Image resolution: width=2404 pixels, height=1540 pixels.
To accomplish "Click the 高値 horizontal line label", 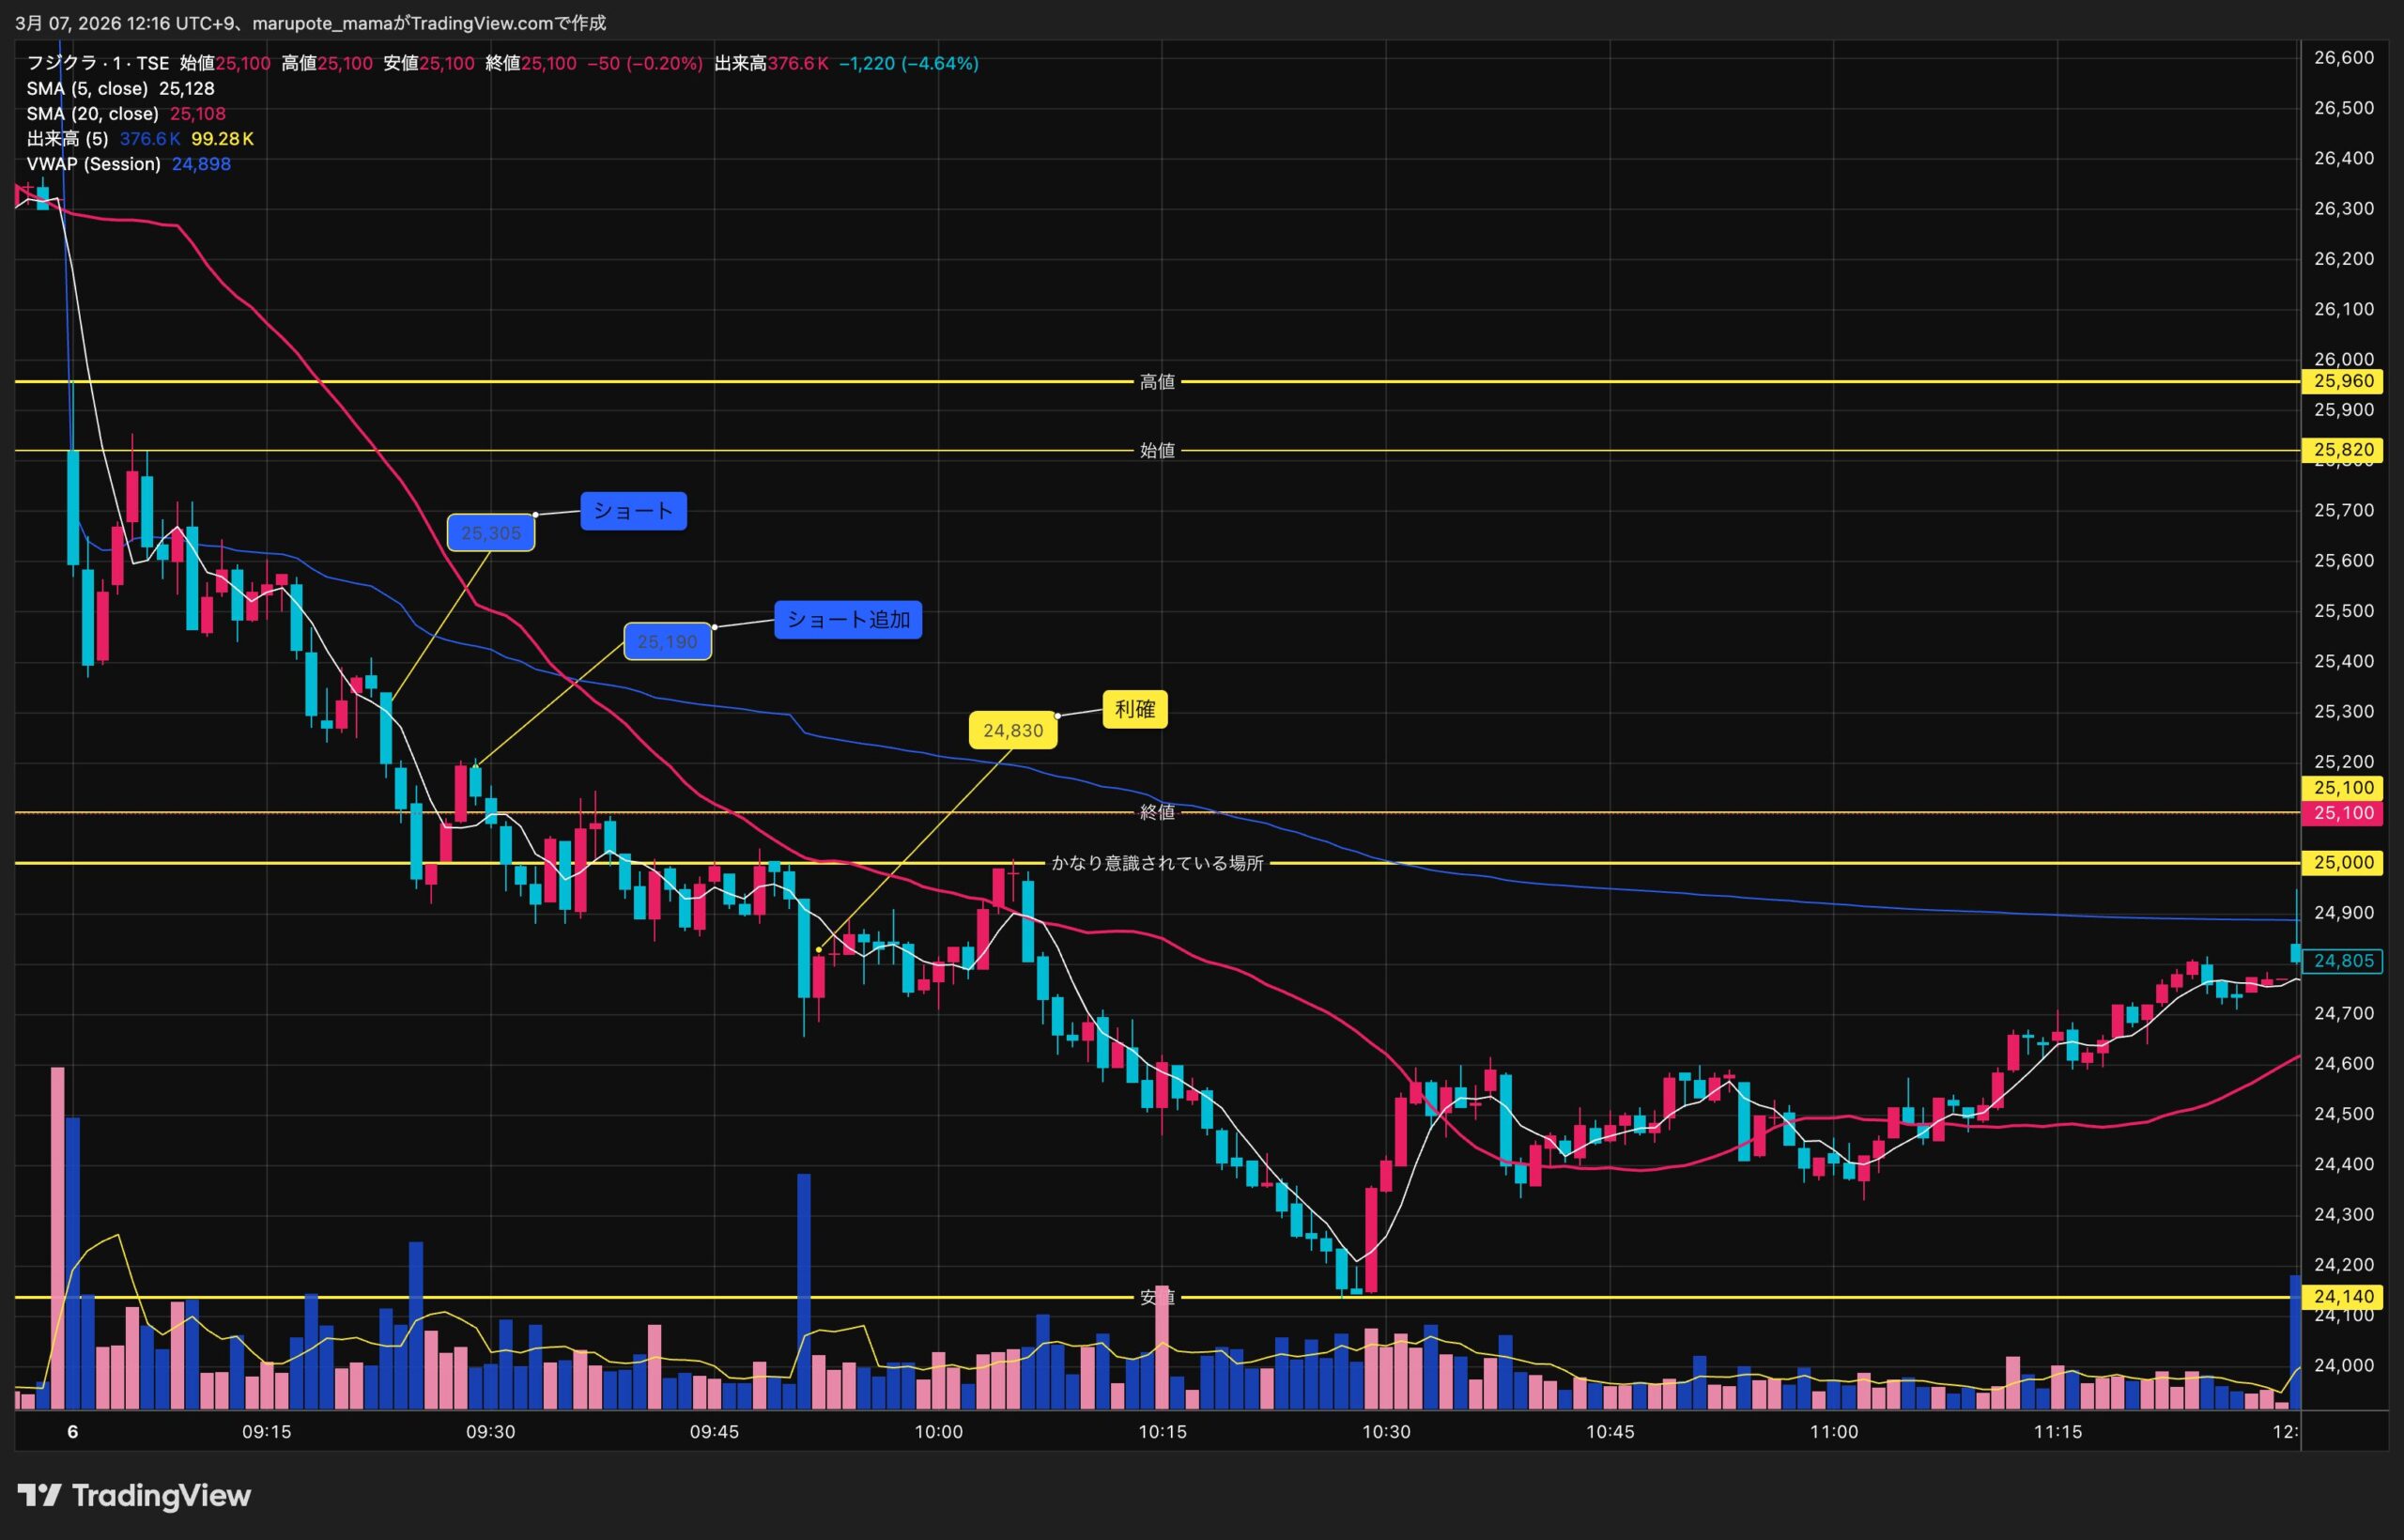I will point(1157,382).
